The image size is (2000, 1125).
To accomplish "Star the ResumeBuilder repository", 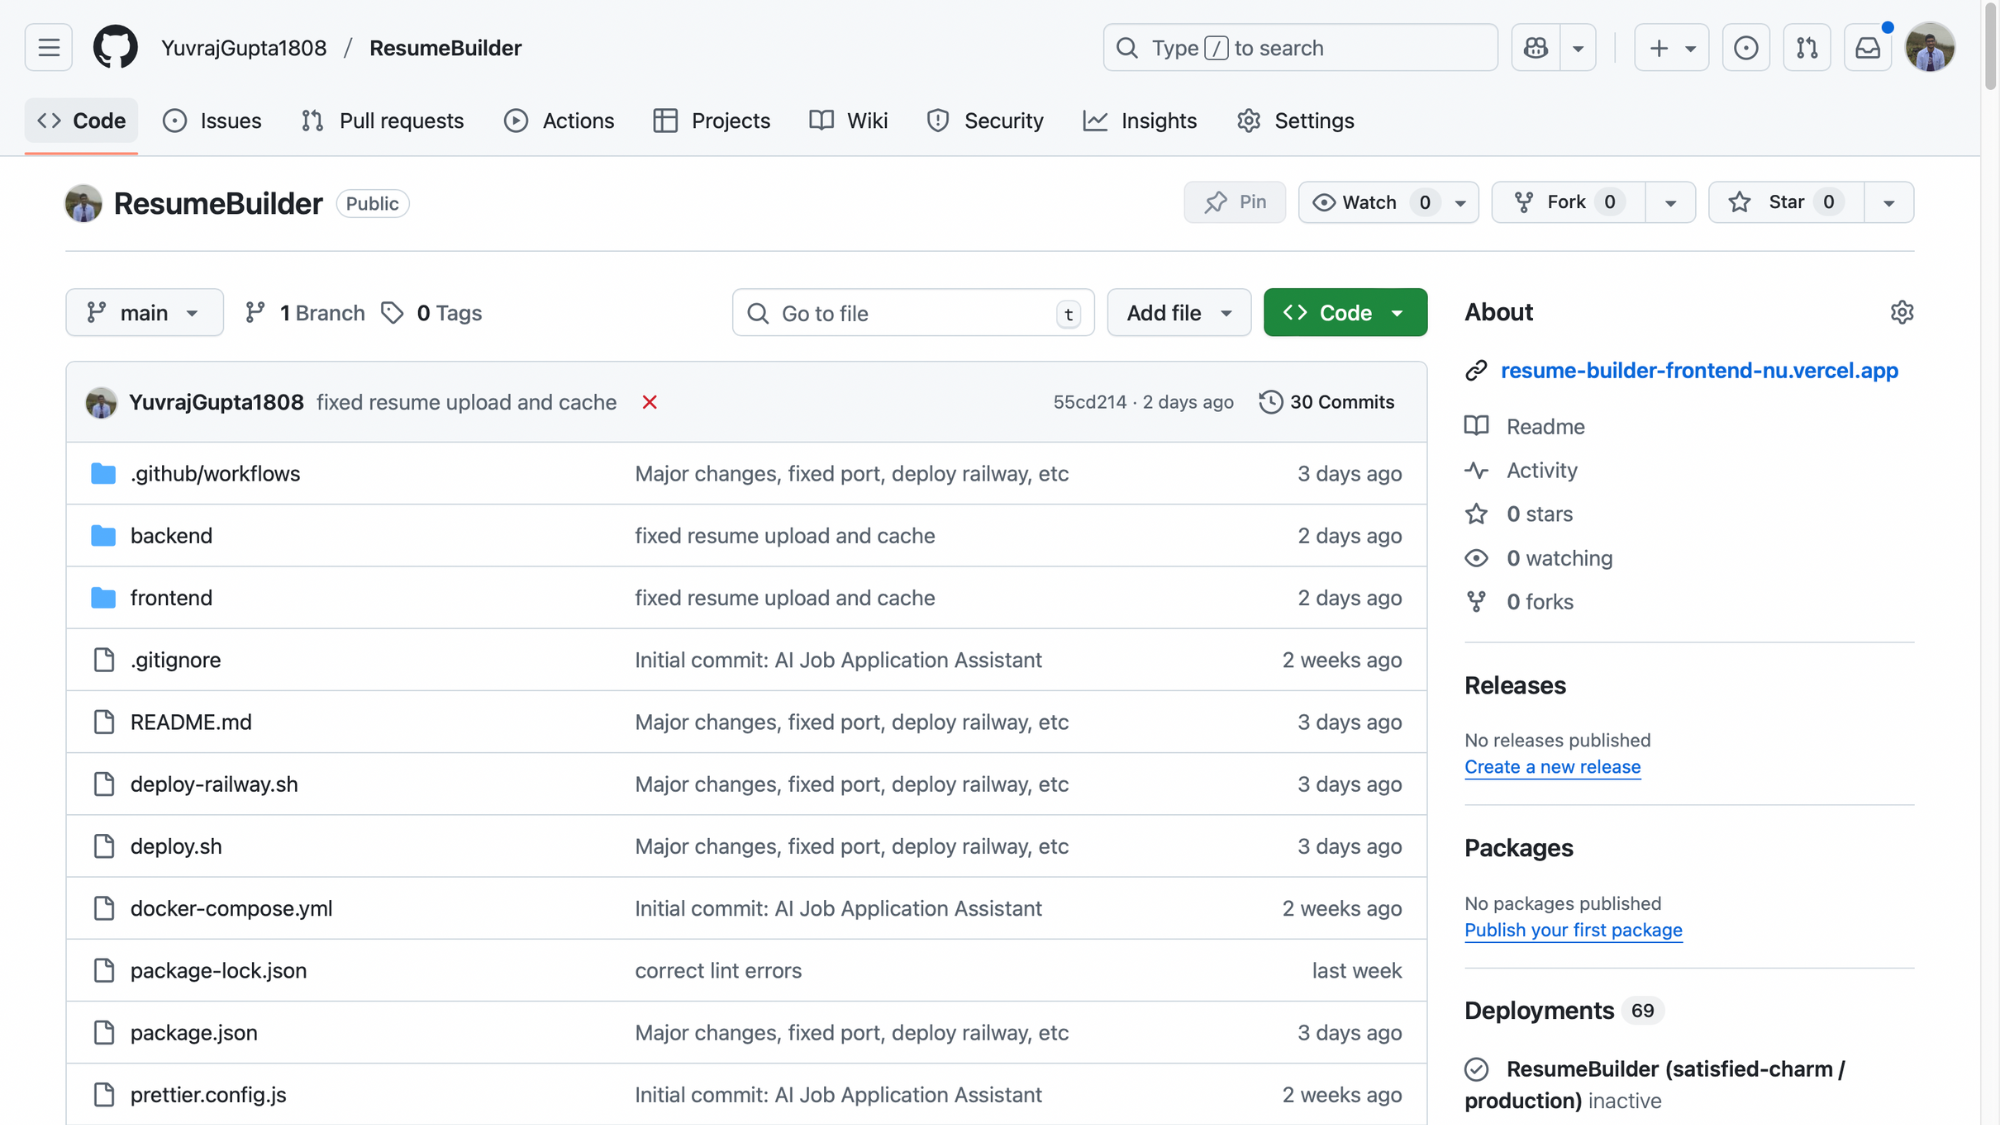I will tap(1786, 202).
